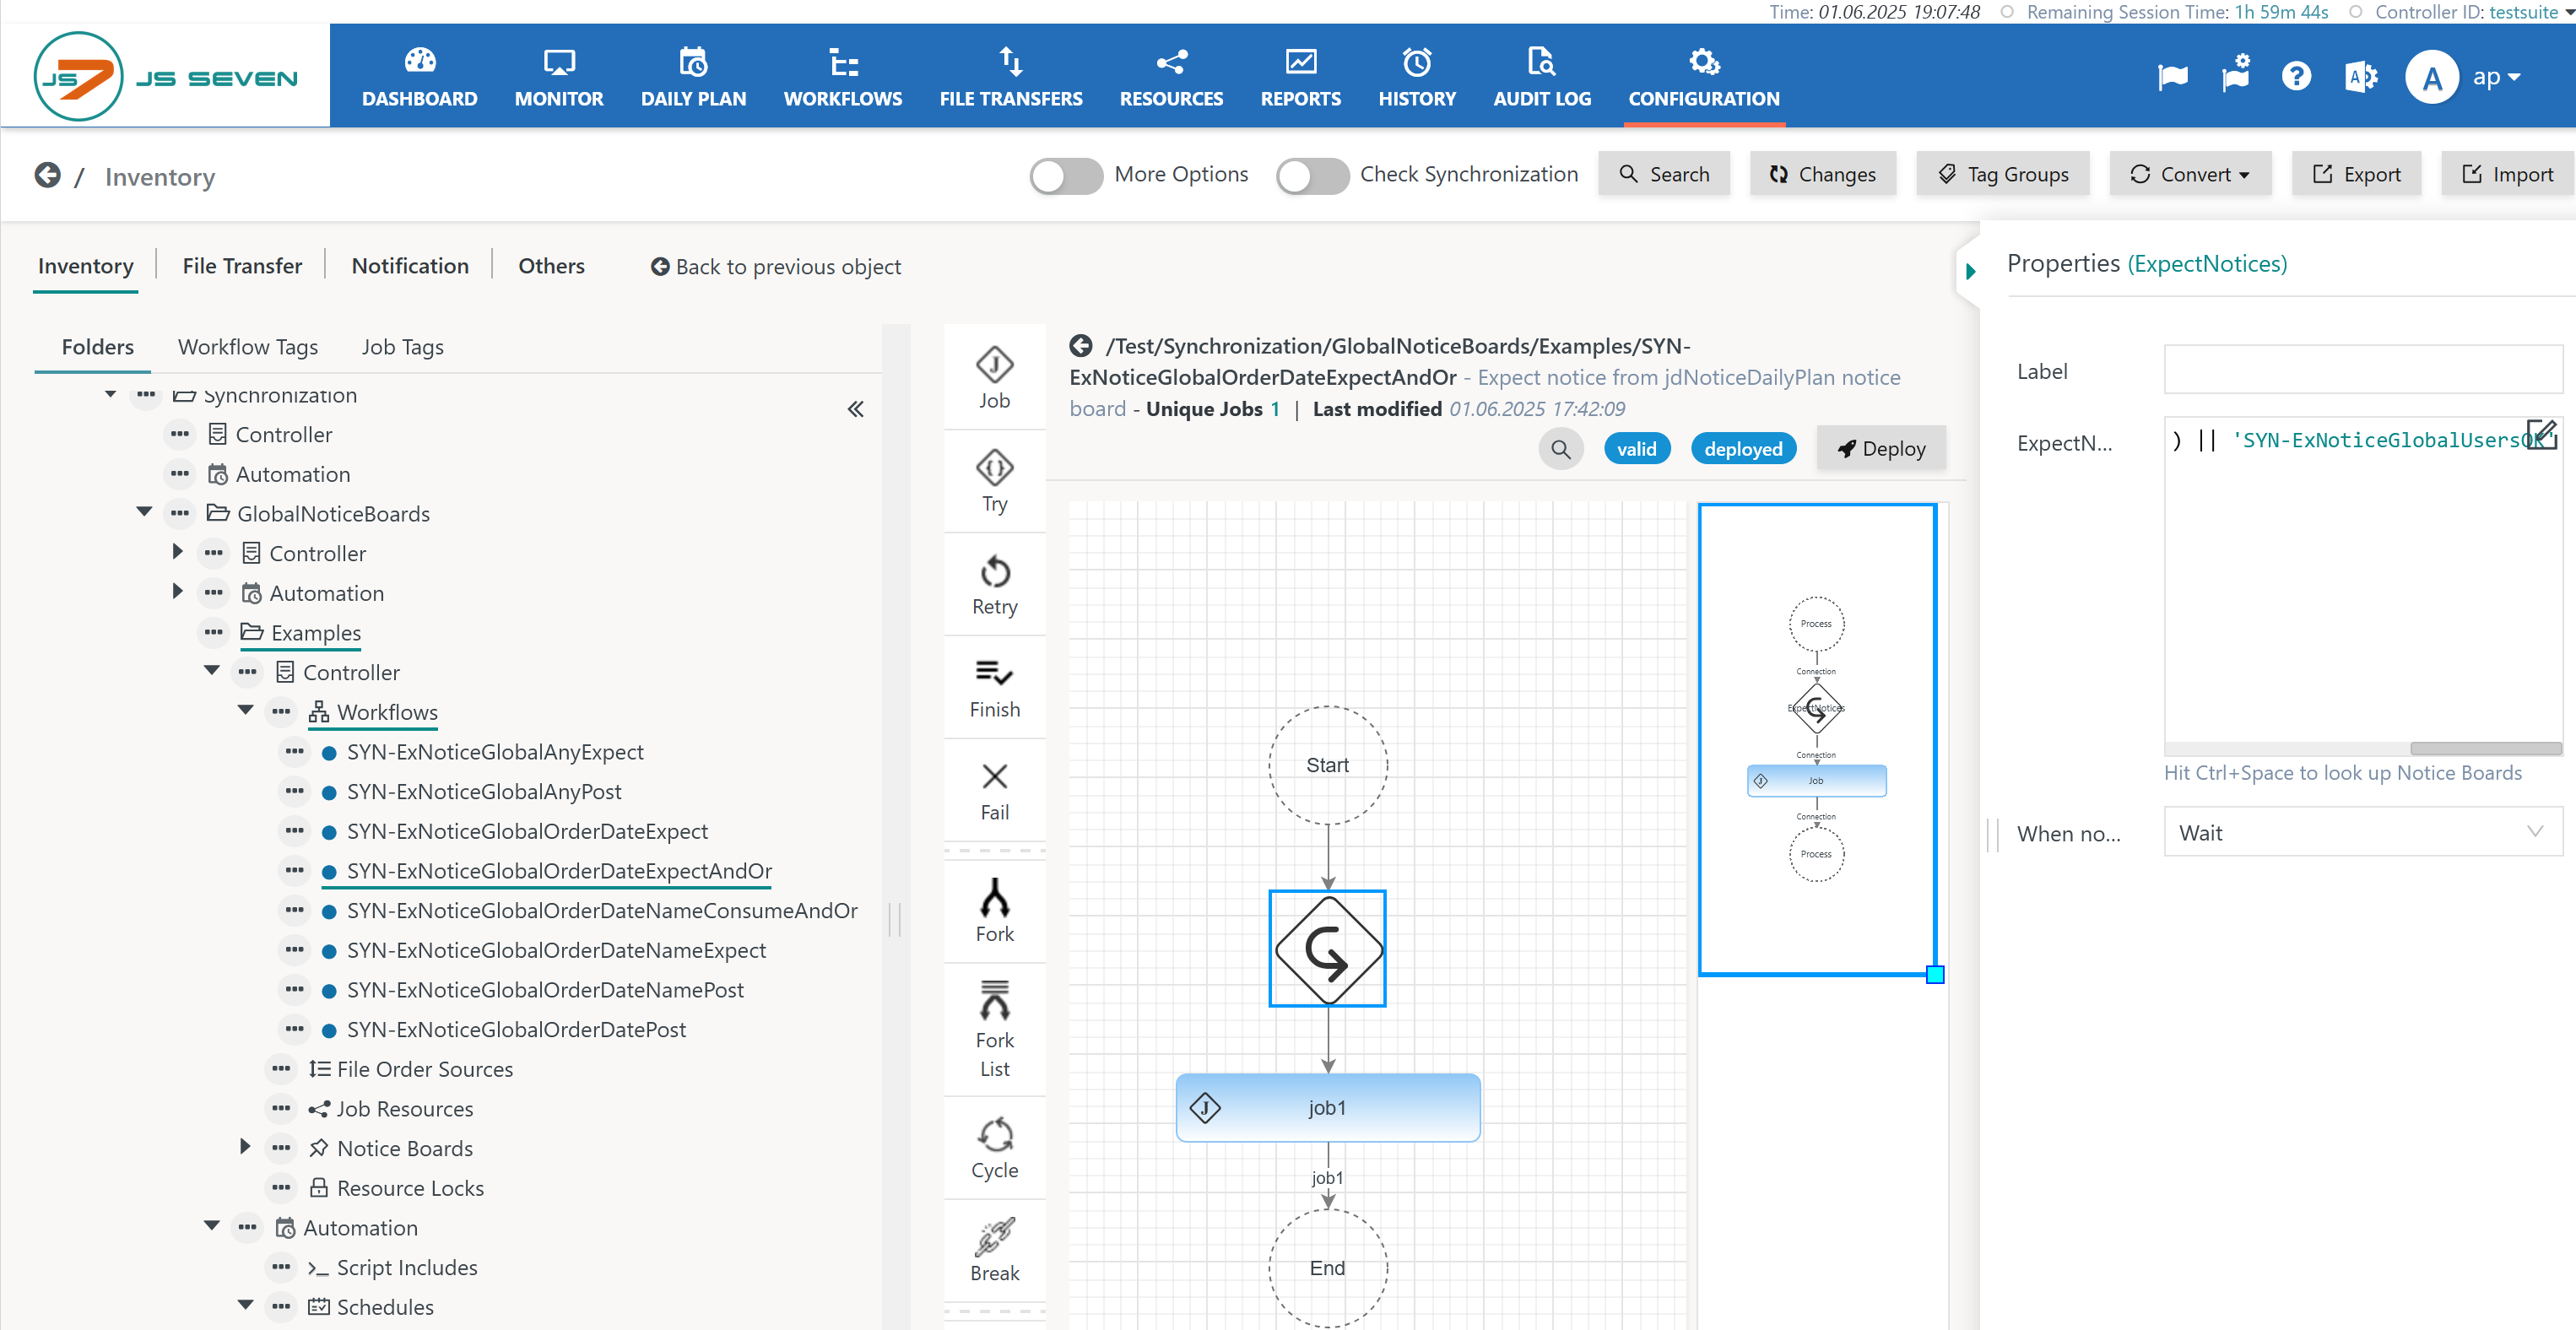Open the ExpectNotices editor pencil icon

pos(2540,435)
